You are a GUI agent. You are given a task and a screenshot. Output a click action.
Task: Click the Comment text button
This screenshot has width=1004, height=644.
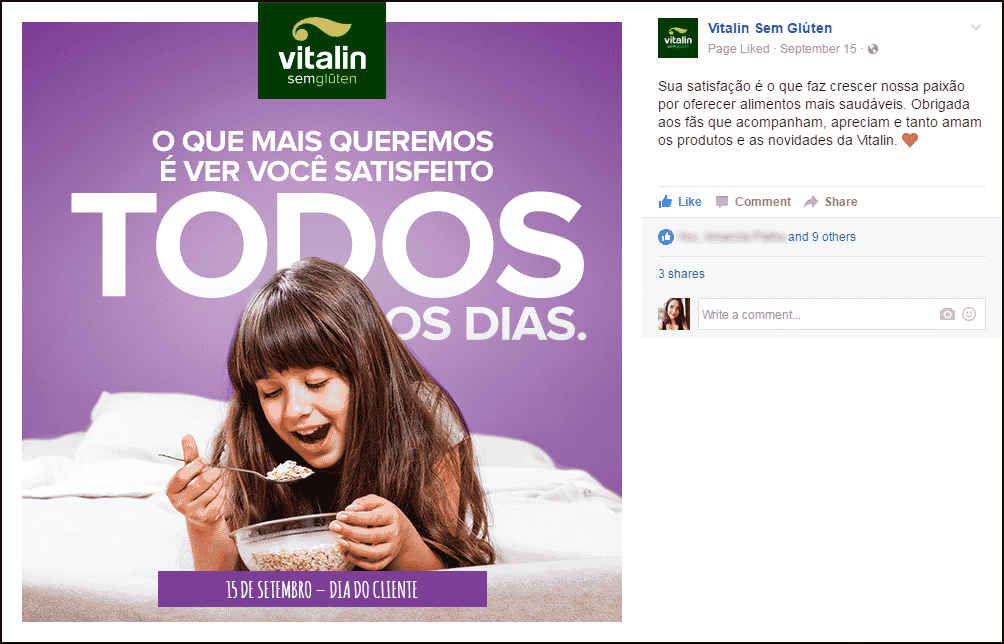(x=763, y=202)
